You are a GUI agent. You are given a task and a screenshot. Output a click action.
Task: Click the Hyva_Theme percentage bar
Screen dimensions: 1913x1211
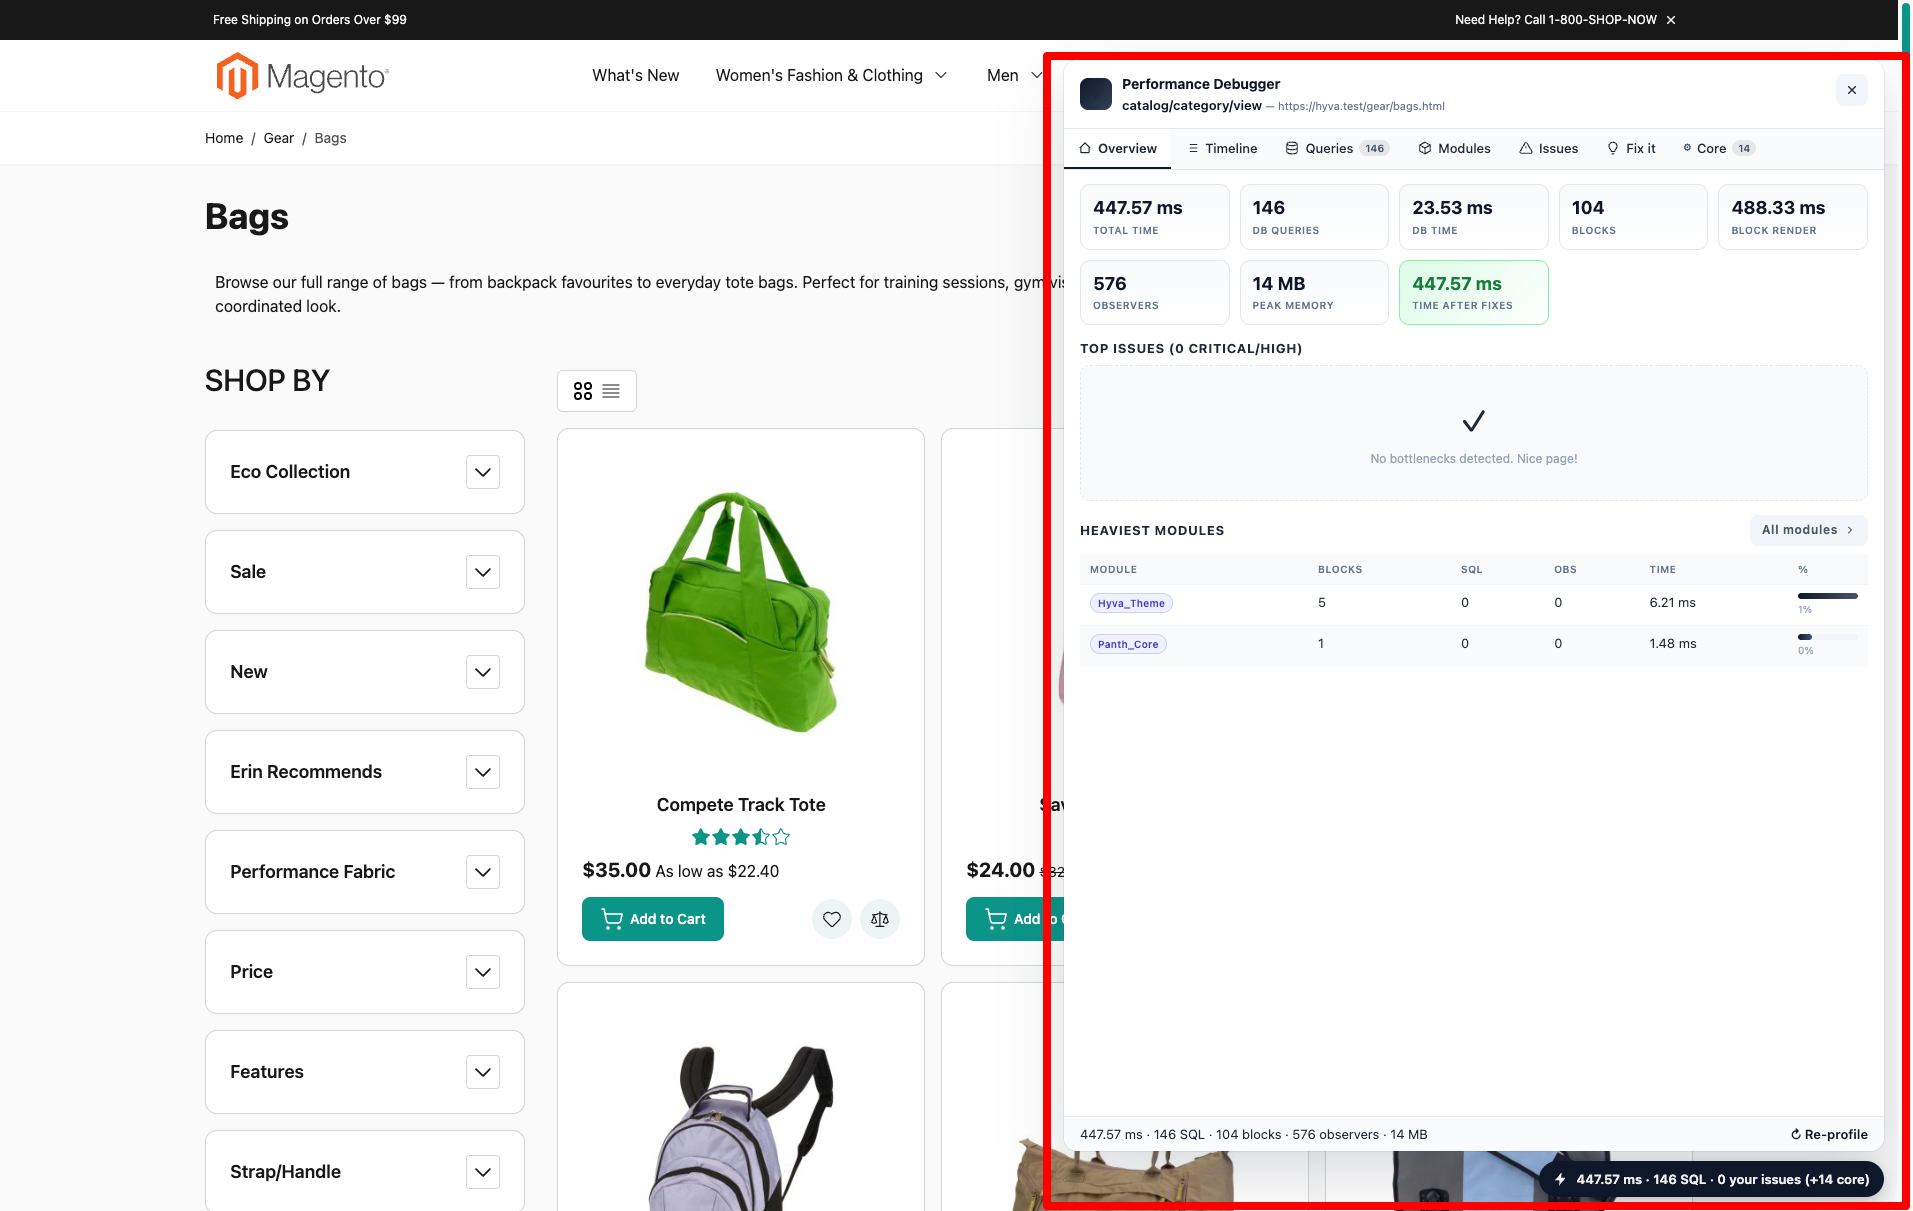(1828, 596)
